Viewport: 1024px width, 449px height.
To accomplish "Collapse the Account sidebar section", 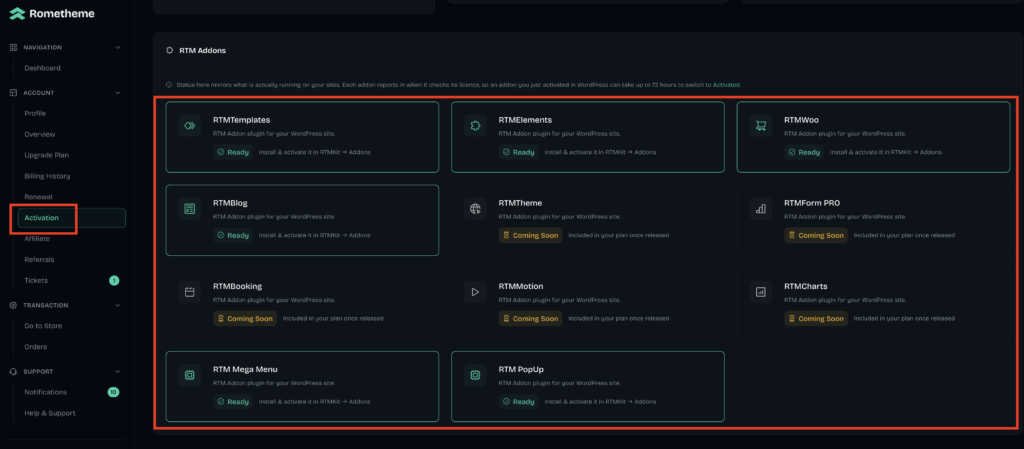I will [118, 93].
